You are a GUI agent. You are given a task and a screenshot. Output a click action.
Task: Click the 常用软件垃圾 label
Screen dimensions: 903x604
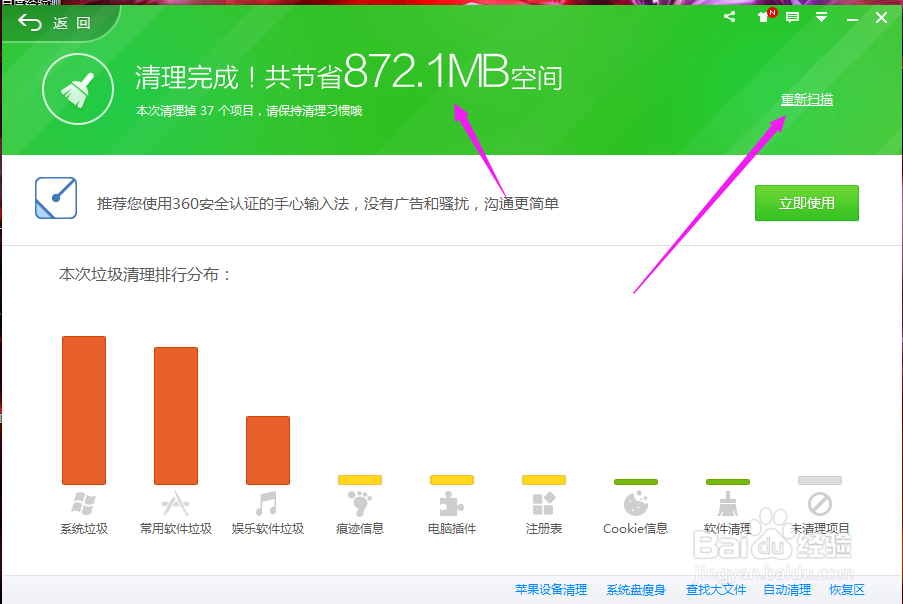(x=176, y=529)
